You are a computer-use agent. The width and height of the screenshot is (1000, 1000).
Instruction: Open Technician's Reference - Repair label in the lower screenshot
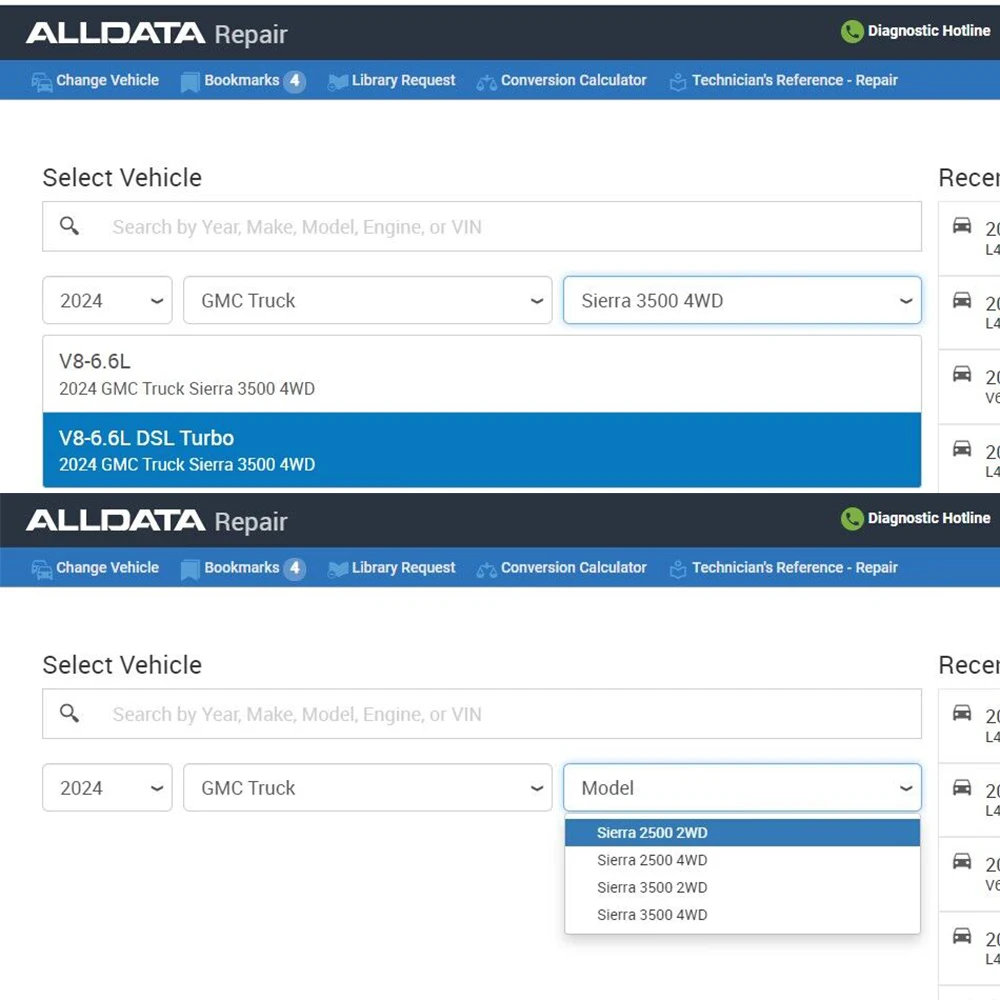[795, 568]
